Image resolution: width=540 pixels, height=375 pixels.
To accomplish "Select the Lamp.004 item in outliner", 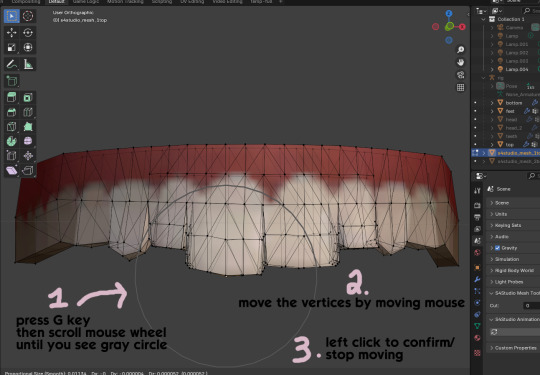I will point(517,69).
